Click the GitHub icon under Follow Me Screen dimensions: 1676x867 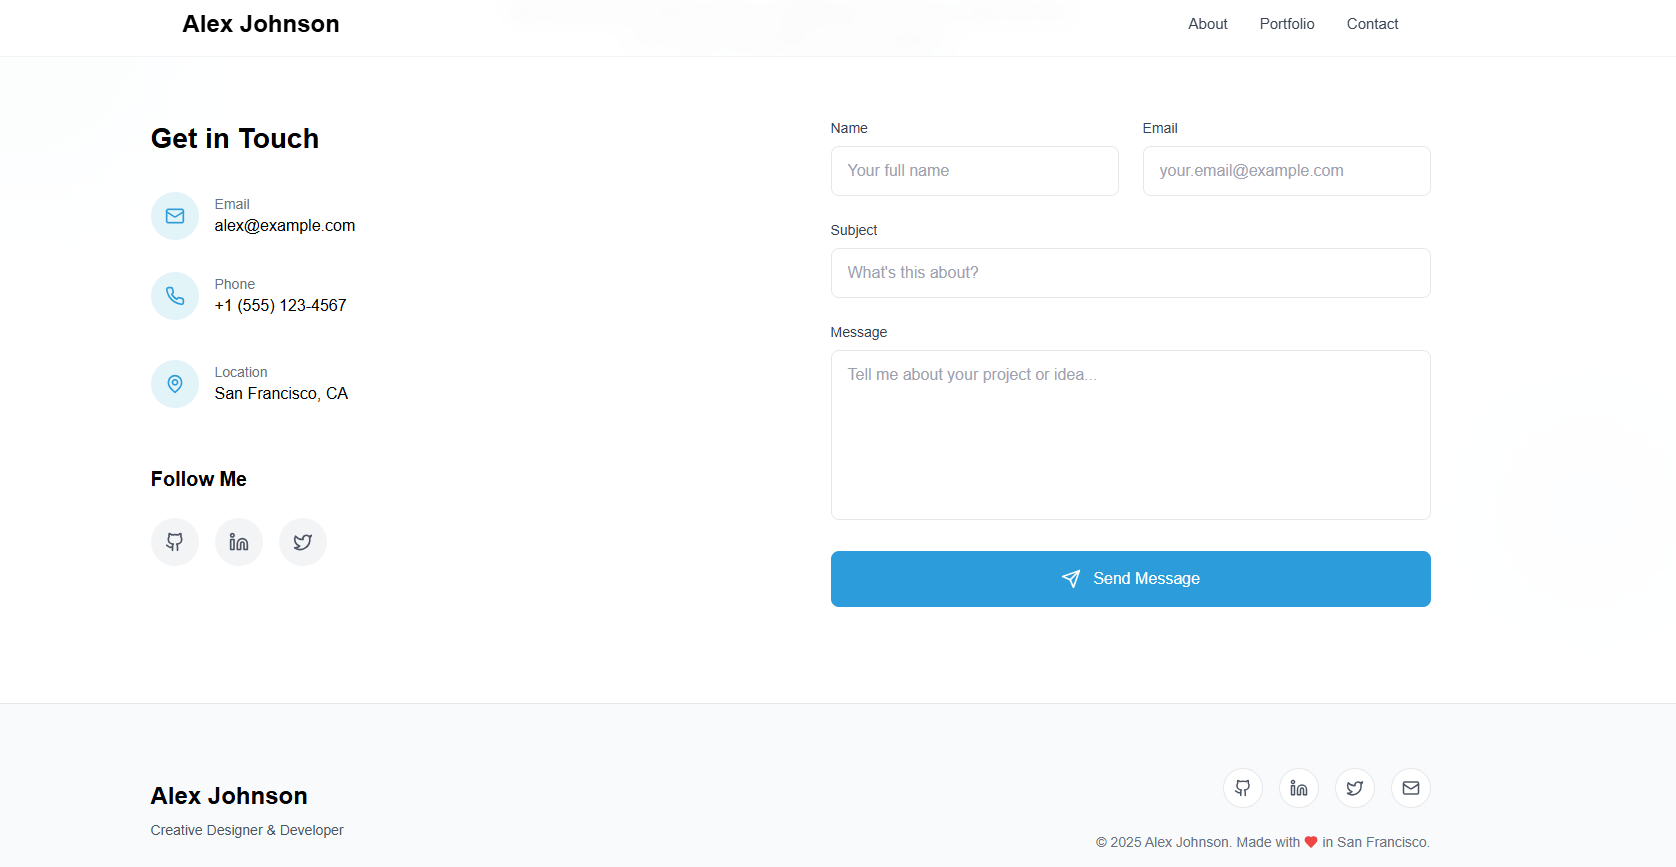tap(175, 542)
